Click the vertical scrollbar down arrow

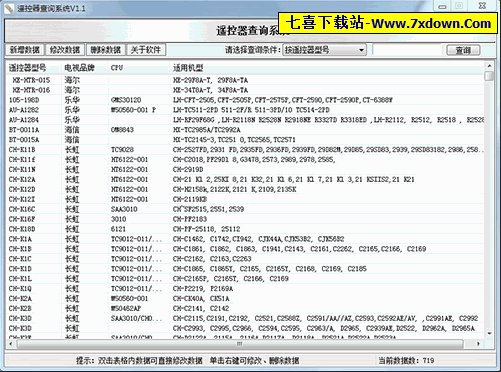(x=489, y=333)
